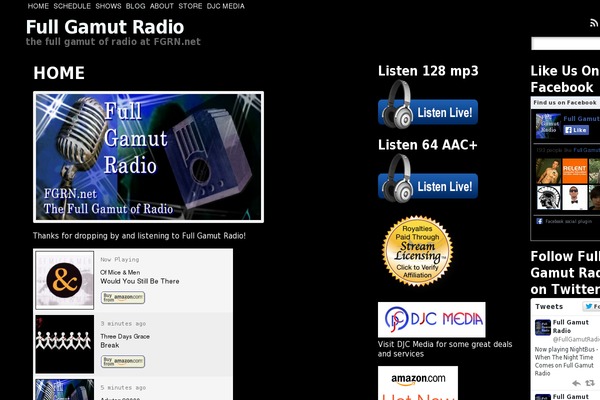The height and width of the screenshot is (400, 600).
Task: Open Full Gamut Radio Facebook page thumbnail
Action: [548, 126]
